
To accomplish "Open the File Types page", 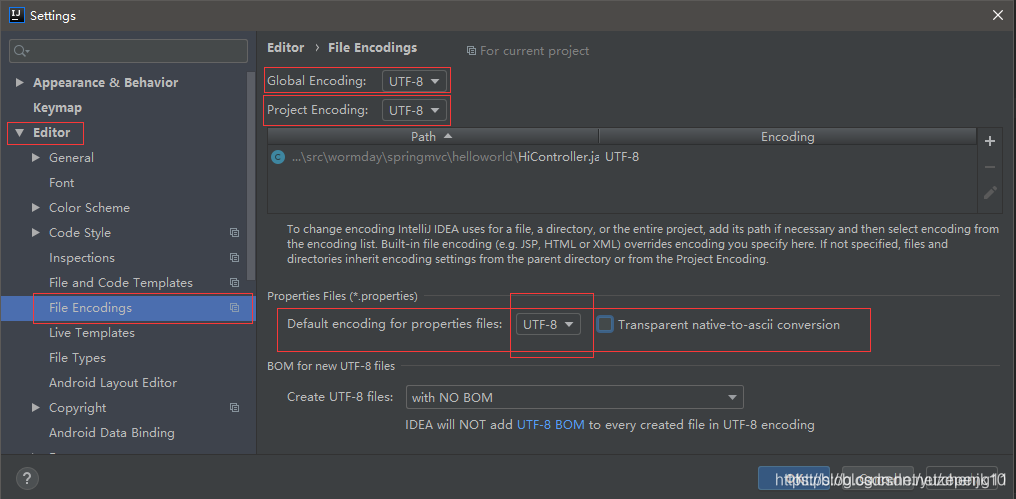I will (77, 358).
